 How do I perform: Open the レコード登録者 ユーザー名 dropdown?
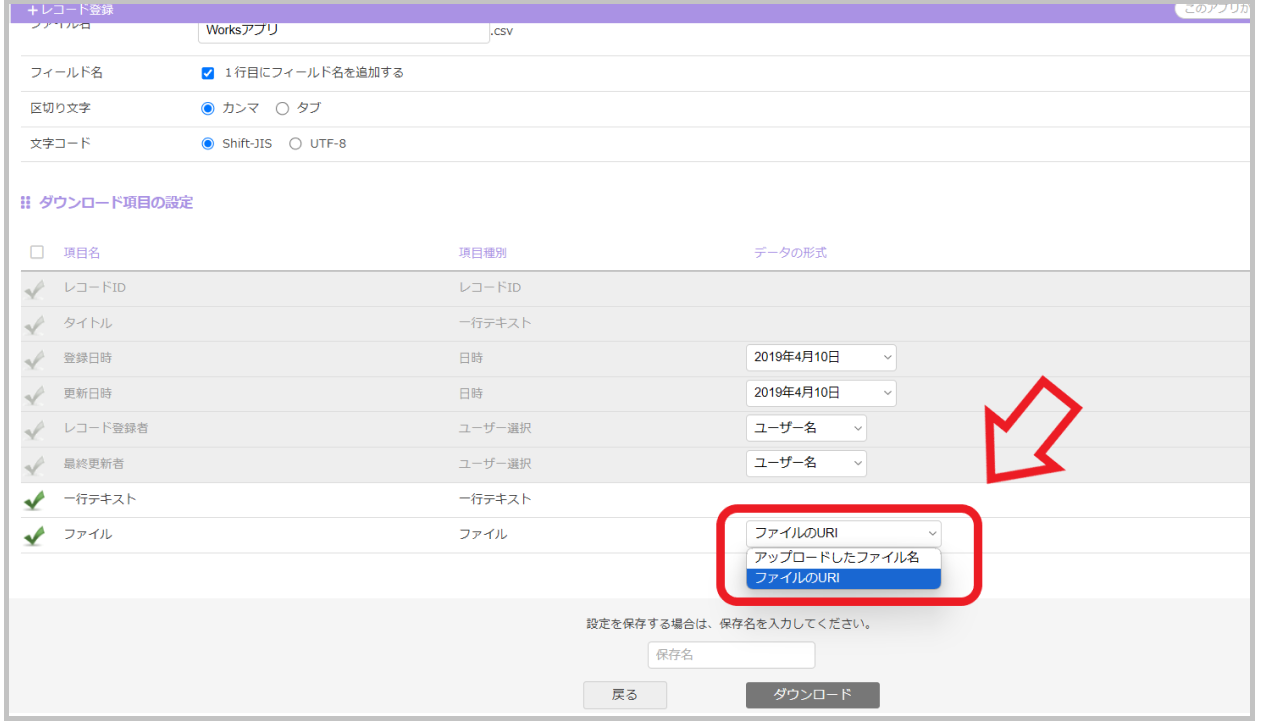click(806, 428)
